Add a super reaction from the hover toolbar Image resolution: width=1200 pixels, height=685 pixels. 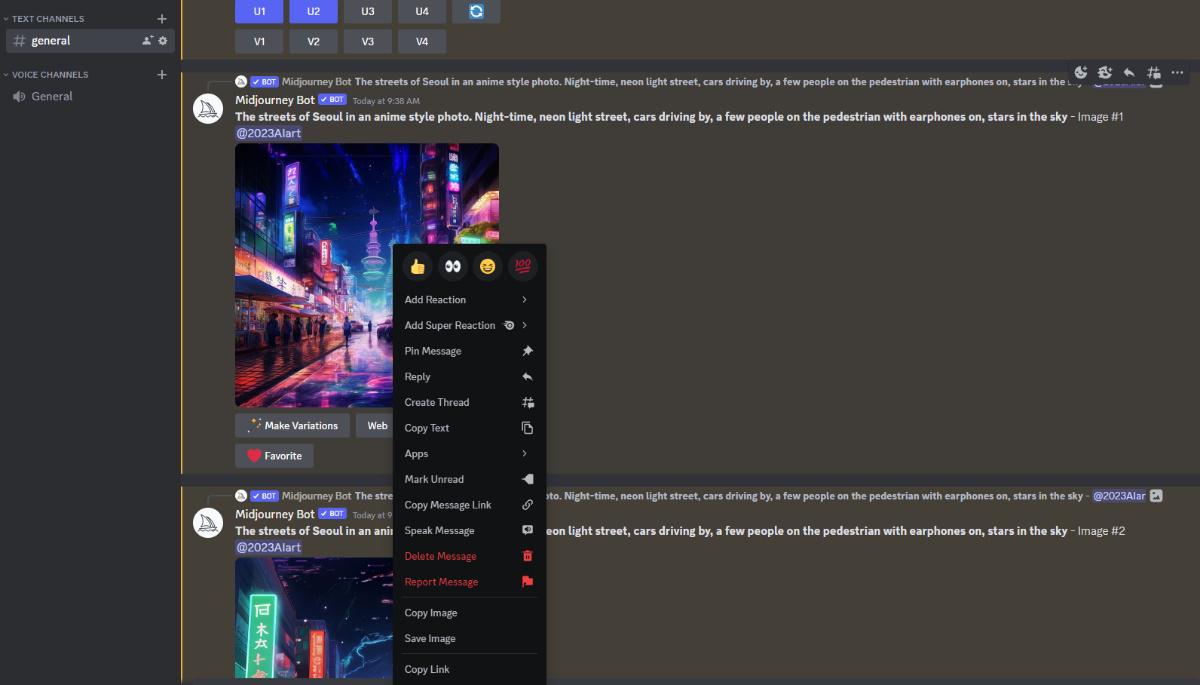[x=1105, y=72]
